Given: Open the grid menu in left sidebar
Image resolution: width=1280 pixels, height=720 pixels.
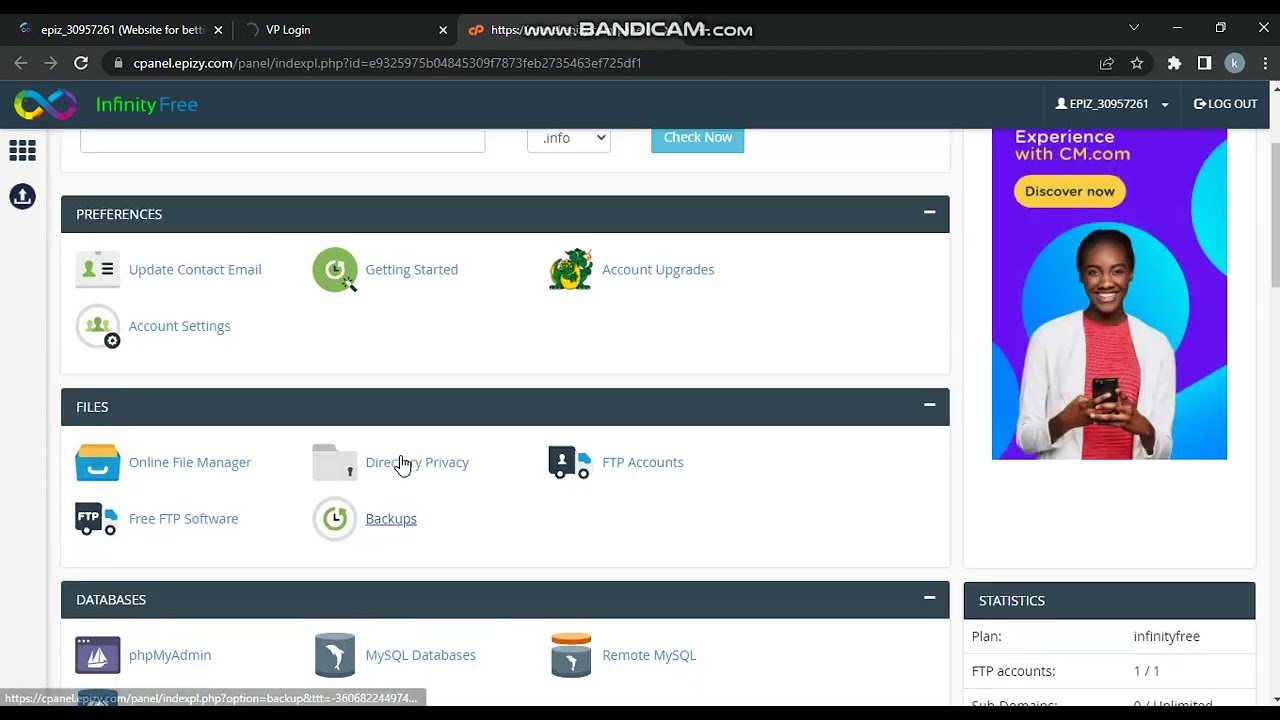Looking at the screenshot, I should pyautogui.click(x=22, y=150).
